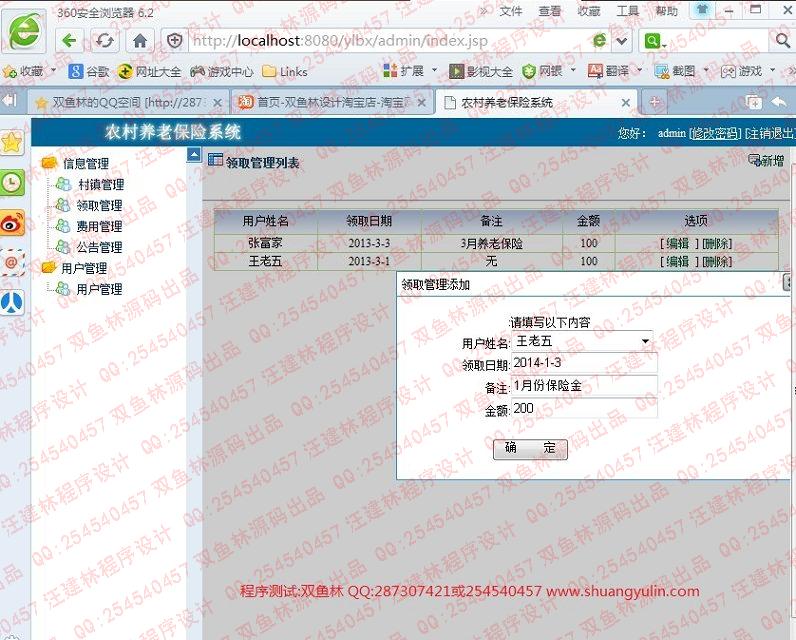
Task: Click the address bar URL field
Action: (386, 41)
